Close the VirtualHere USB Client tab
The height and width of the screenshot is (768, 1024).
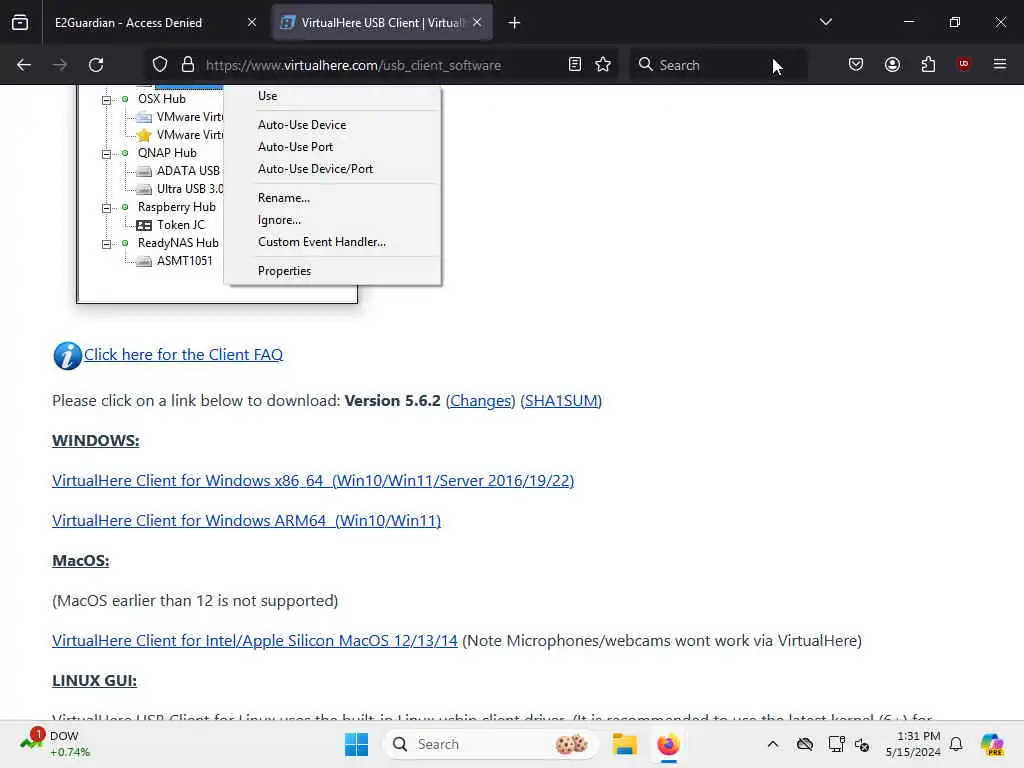(x=477, y=23)
